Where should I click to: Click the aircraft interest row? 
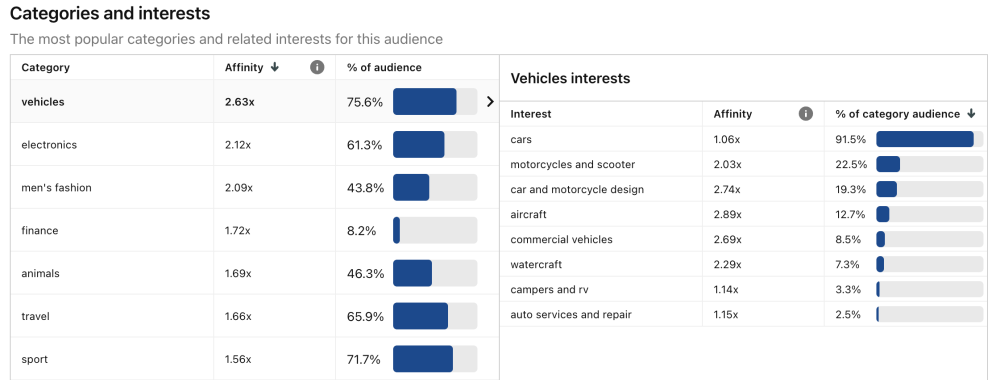[744, 214]
